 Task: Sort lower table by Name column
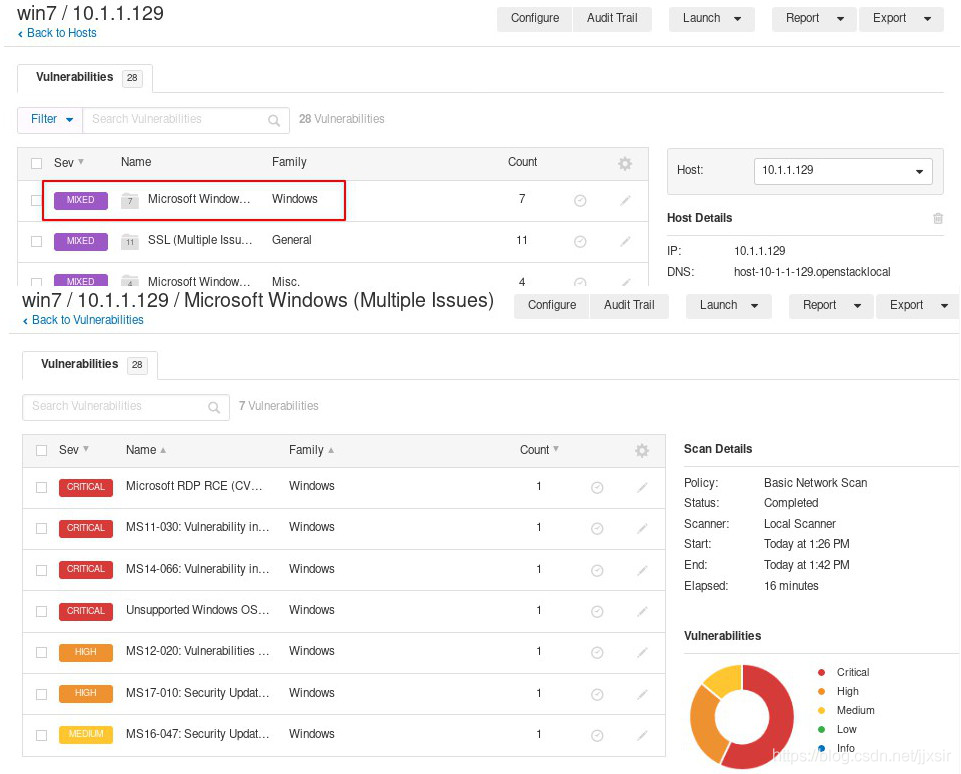tap(146, 450)
